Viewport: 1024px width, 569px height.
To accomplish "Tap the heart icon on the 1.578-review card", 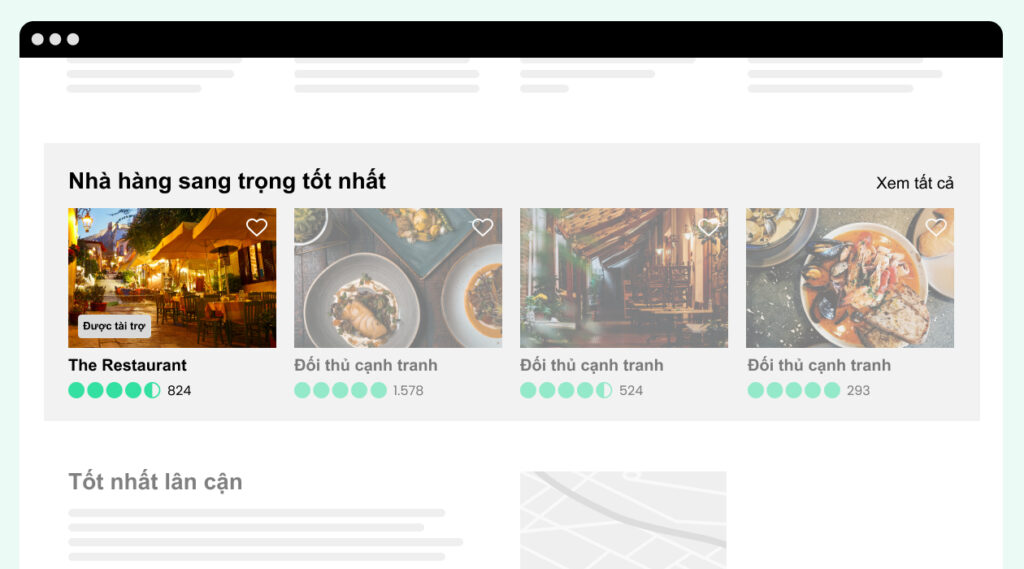I will 483,227.
